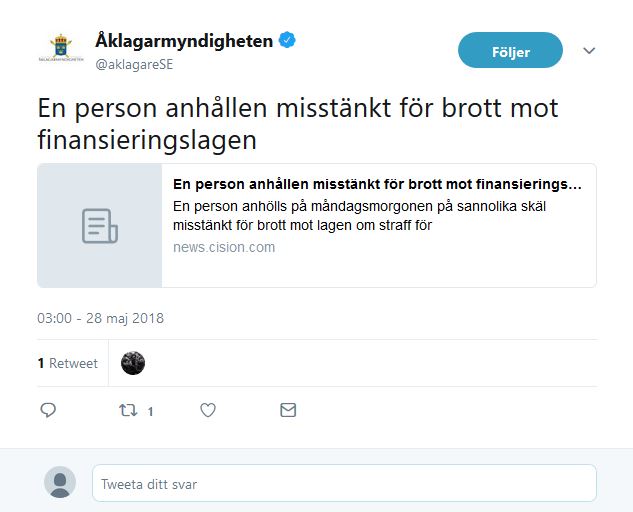Image resolution: width=633 pixels, height=512 pixels.
Task: Toggle the Följer follow button
Action: pos(510,50)
